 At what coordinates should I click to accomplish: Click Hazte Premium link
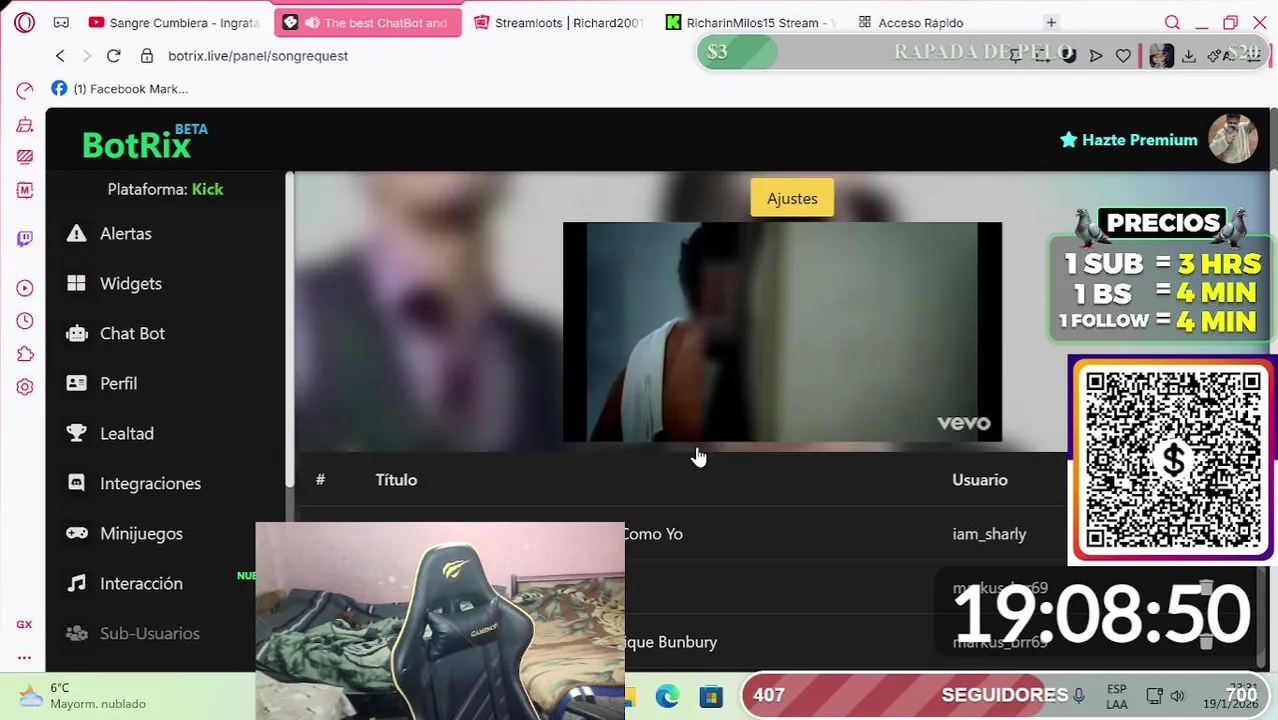pos(1129,140)
